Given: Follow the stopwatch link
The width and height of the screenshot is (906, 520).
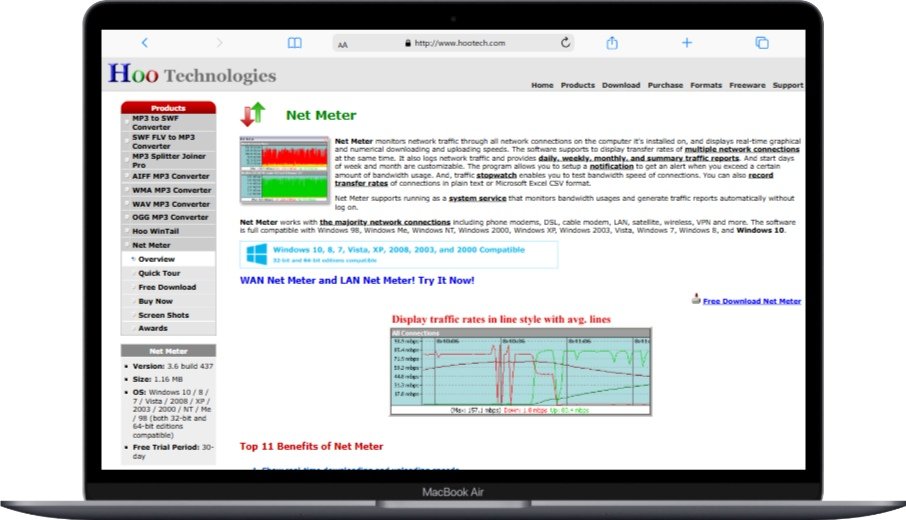Looking at the screenshot, I should pos(496,175).
